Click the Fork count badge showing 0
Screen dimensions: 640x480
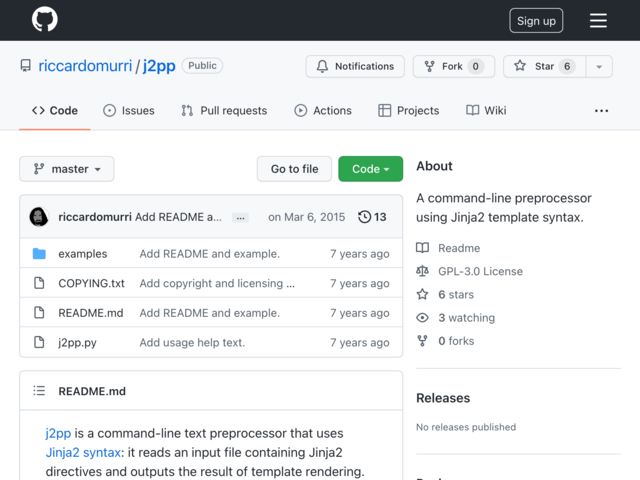(x=476, y=66)
